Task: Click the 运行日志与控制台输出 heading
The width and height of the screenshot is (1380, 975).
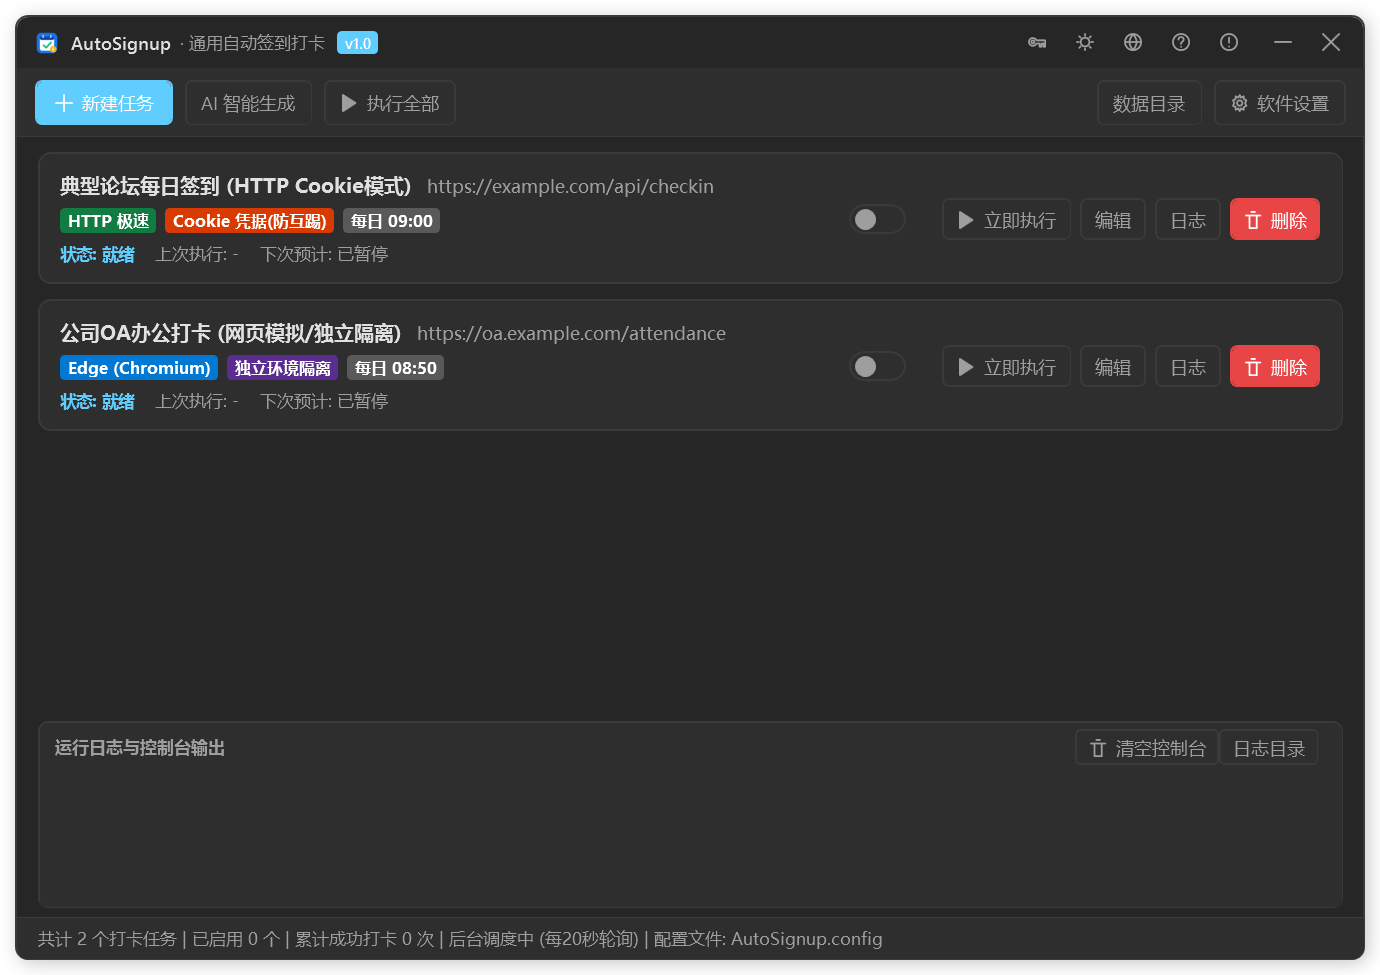Action: click(x=140, y=748)
